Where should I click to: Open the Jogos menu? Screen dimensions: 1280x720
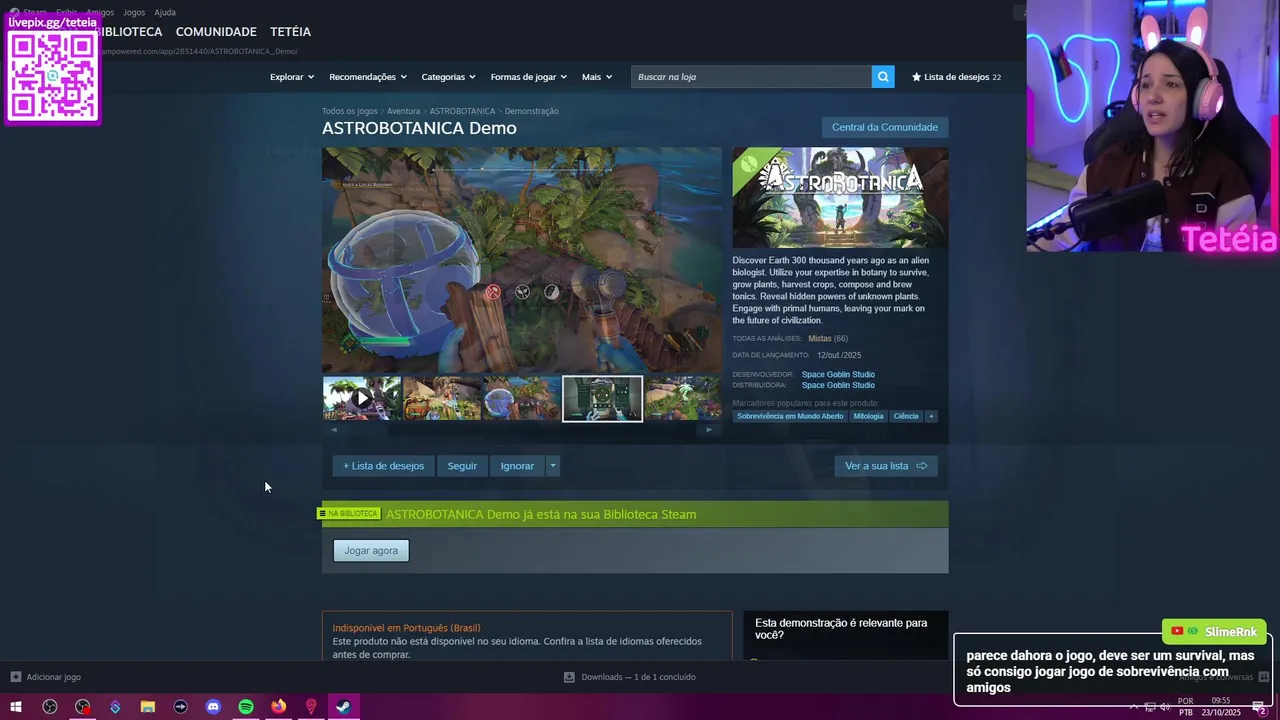point(134,12)
